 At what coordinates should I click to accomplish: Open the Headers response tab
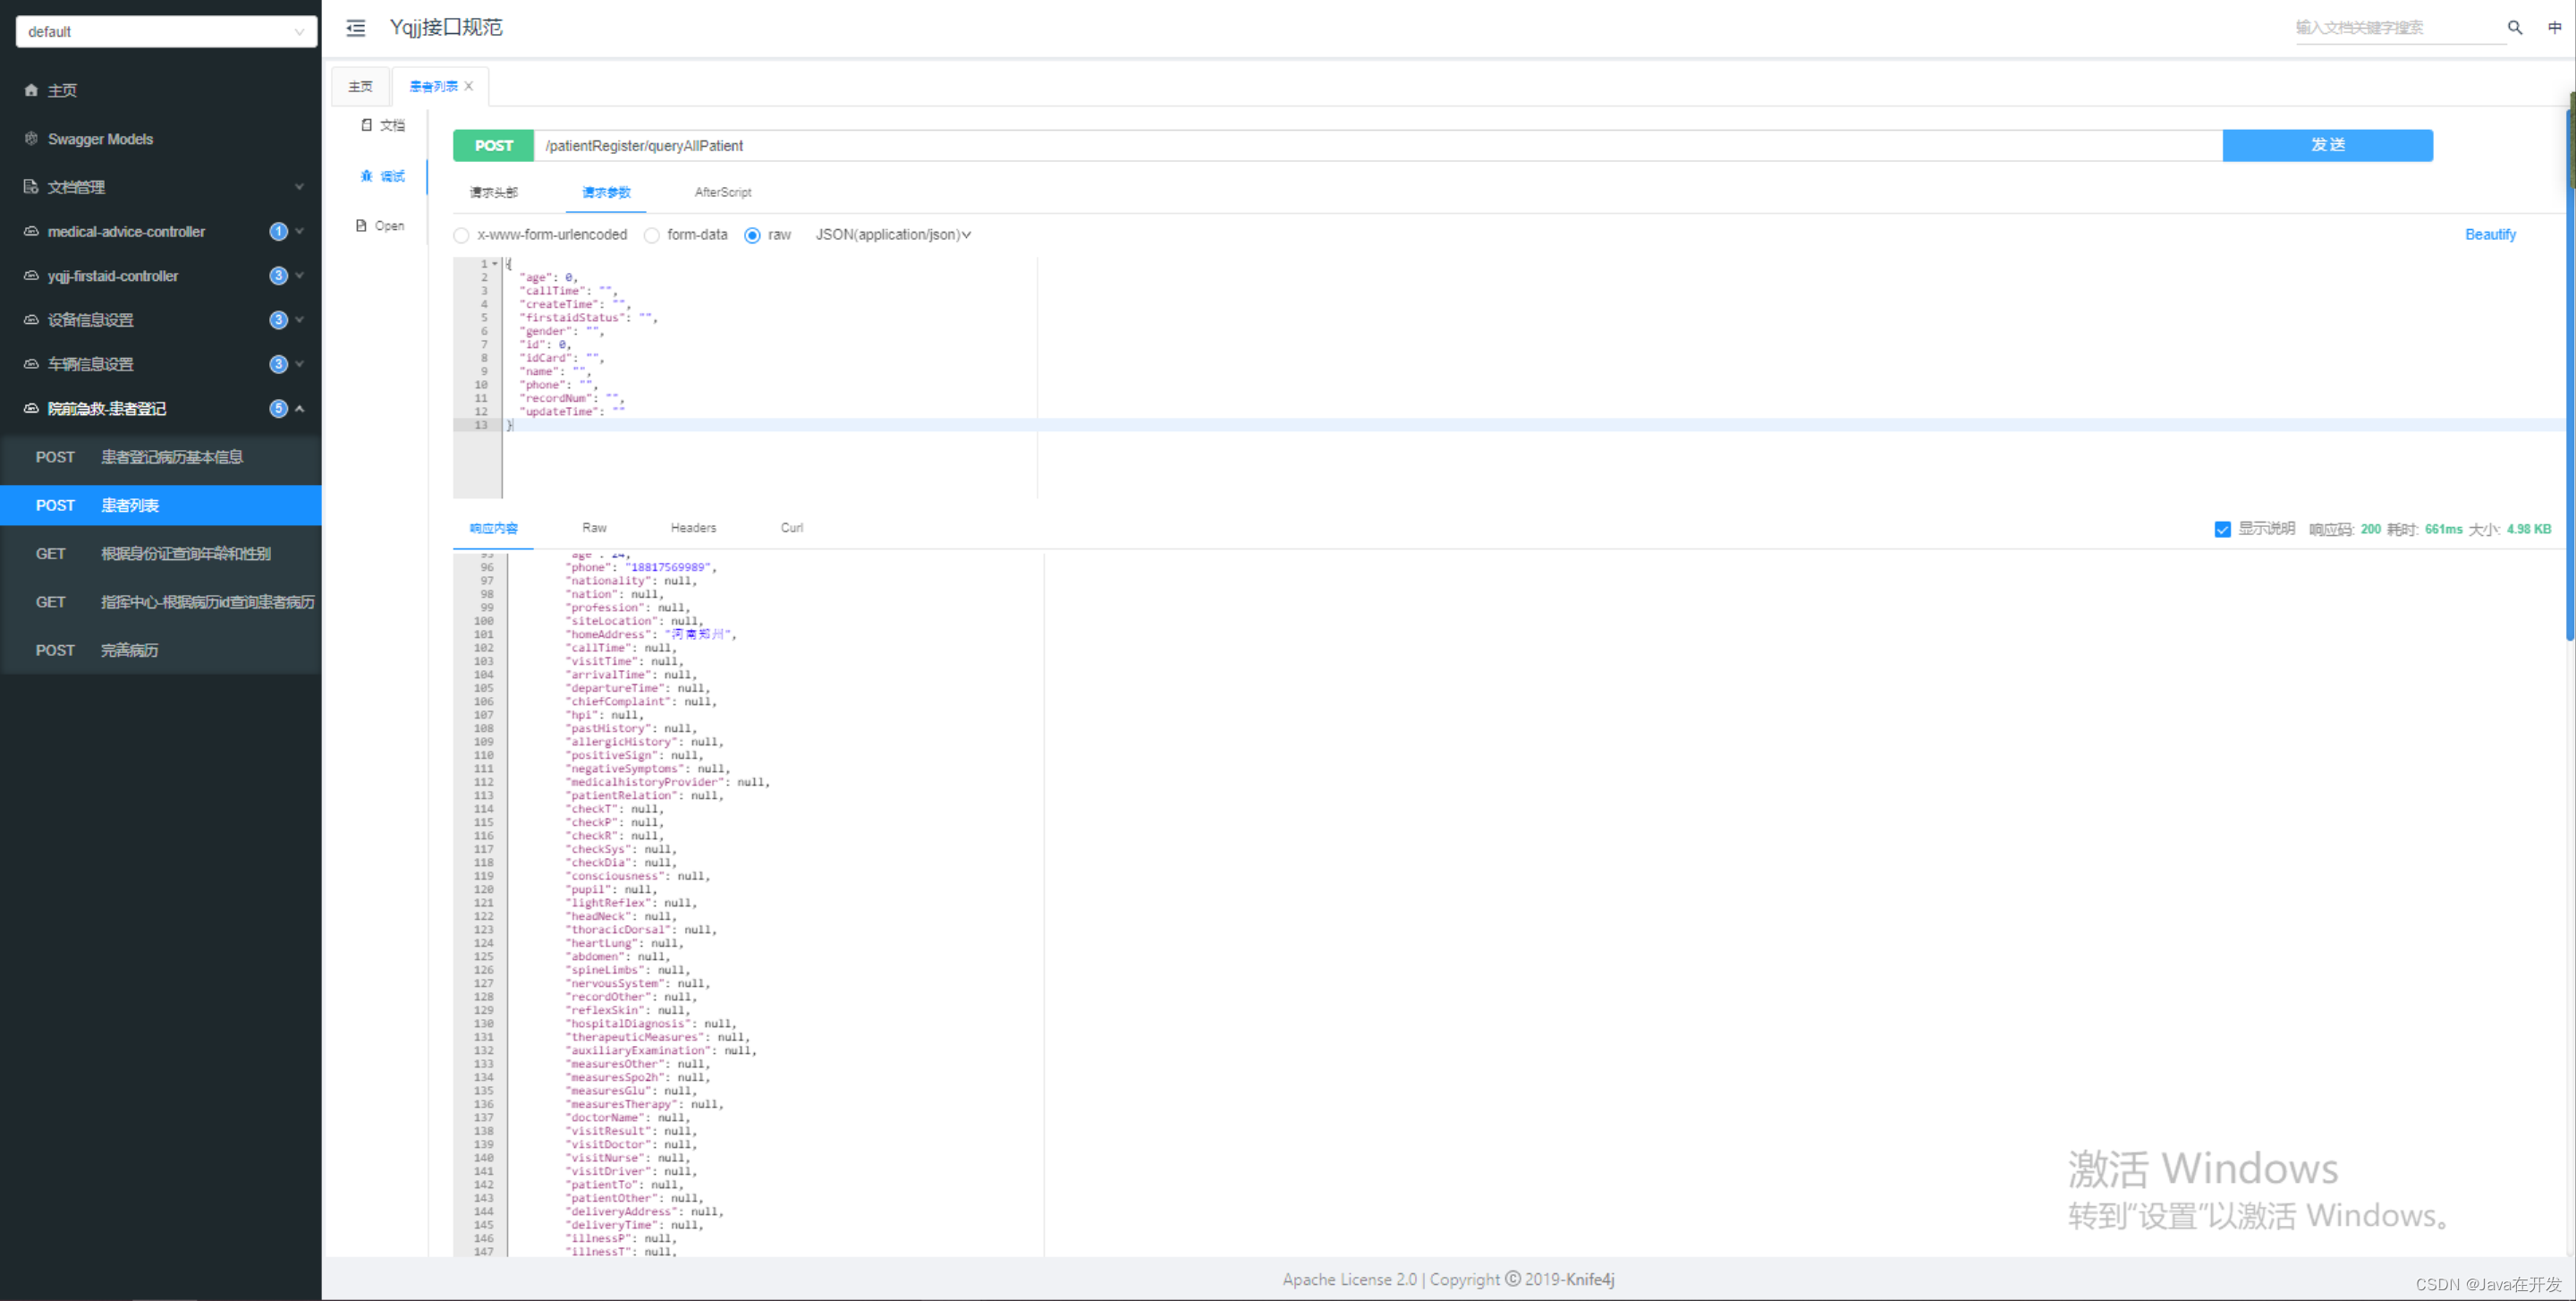tap(693, 528)
